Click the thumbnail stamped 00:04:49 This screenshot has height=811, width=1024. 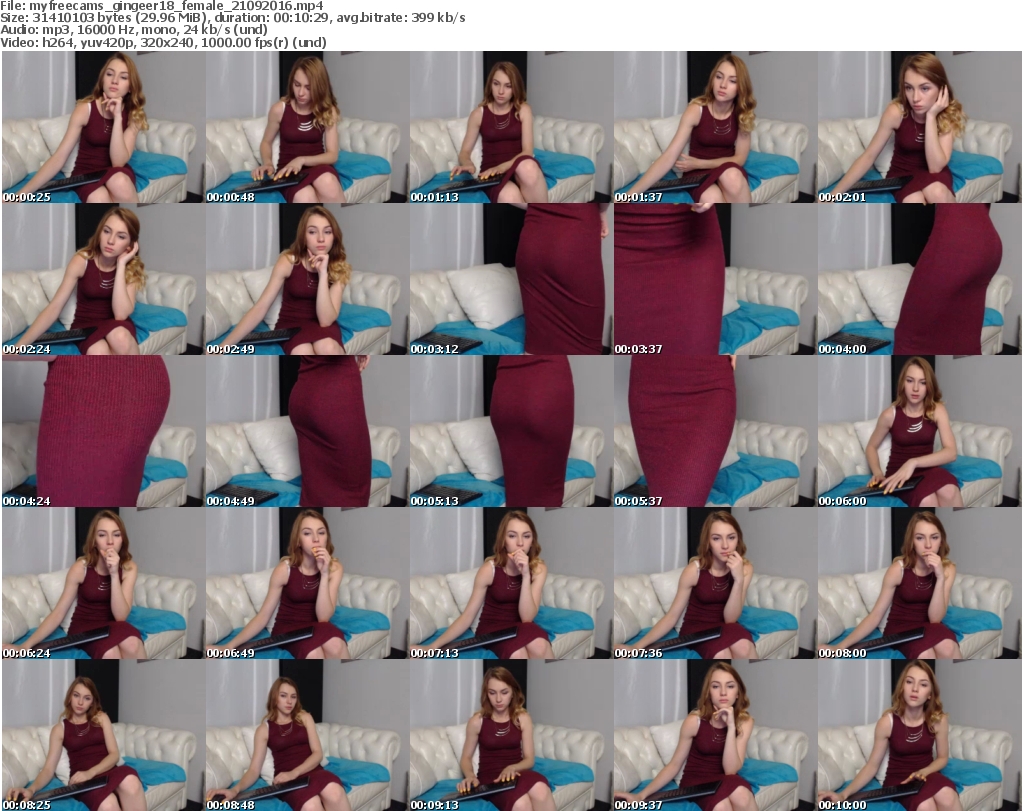tap(308, 432)
